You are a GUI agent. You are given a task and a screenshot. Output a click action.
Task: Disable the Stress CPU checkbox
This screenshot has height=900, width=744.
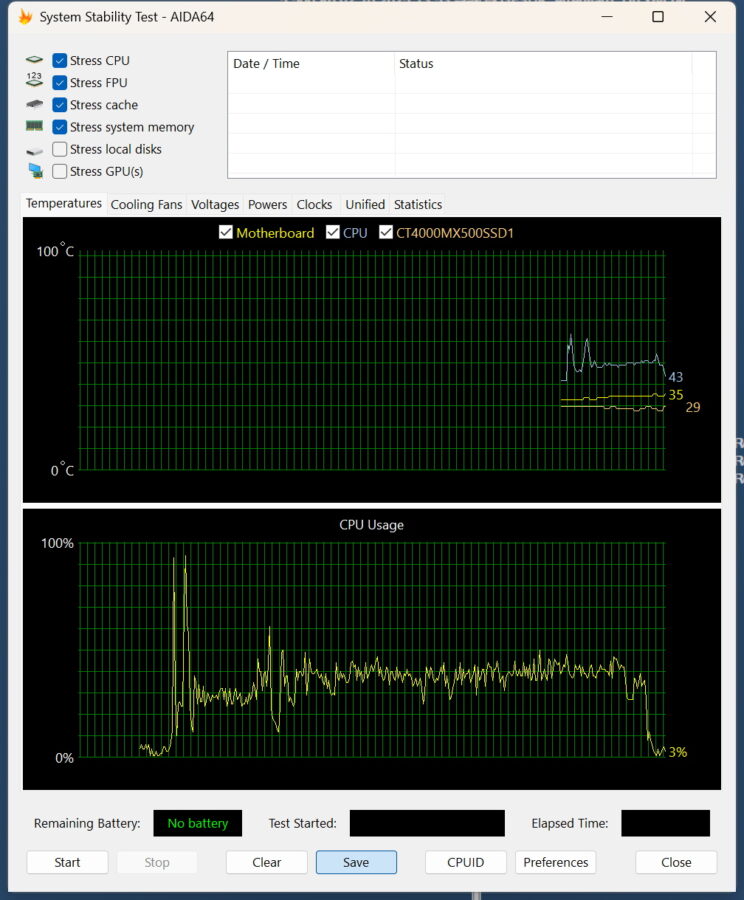click(x=60, y=61)
